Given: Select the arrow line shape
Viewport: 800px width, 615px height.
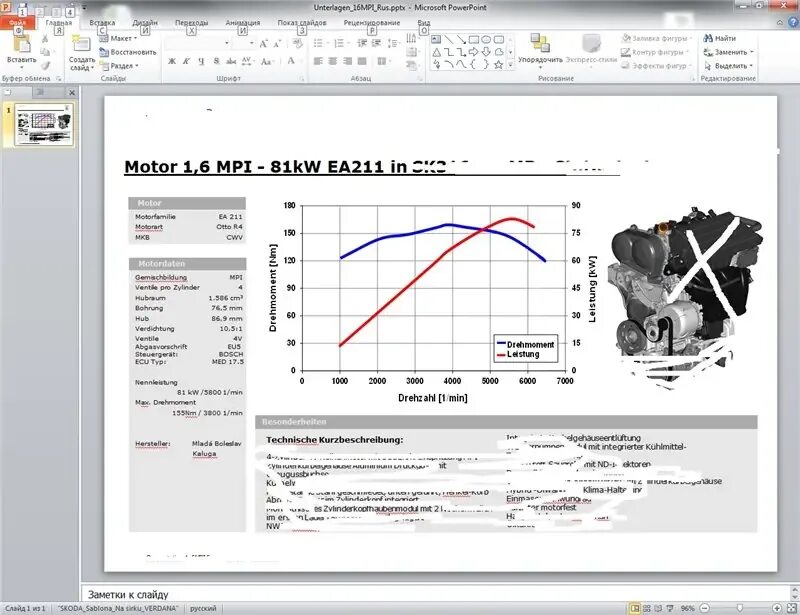Looking at the screenshot, I should point(461,39).
